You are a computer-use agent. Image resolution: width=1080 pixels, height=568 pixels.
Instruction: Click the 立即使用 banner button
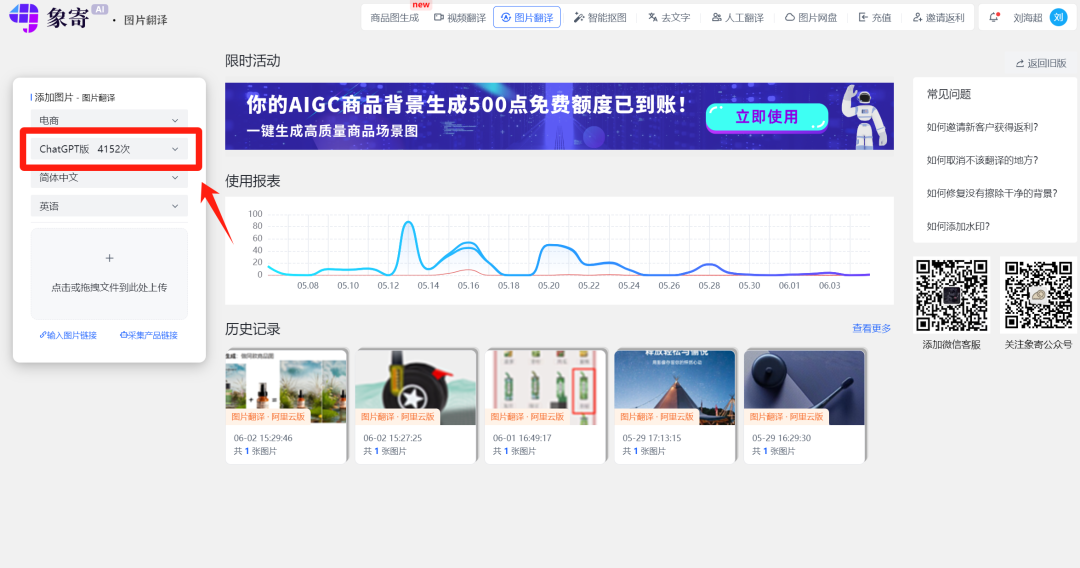click(766, 116)
